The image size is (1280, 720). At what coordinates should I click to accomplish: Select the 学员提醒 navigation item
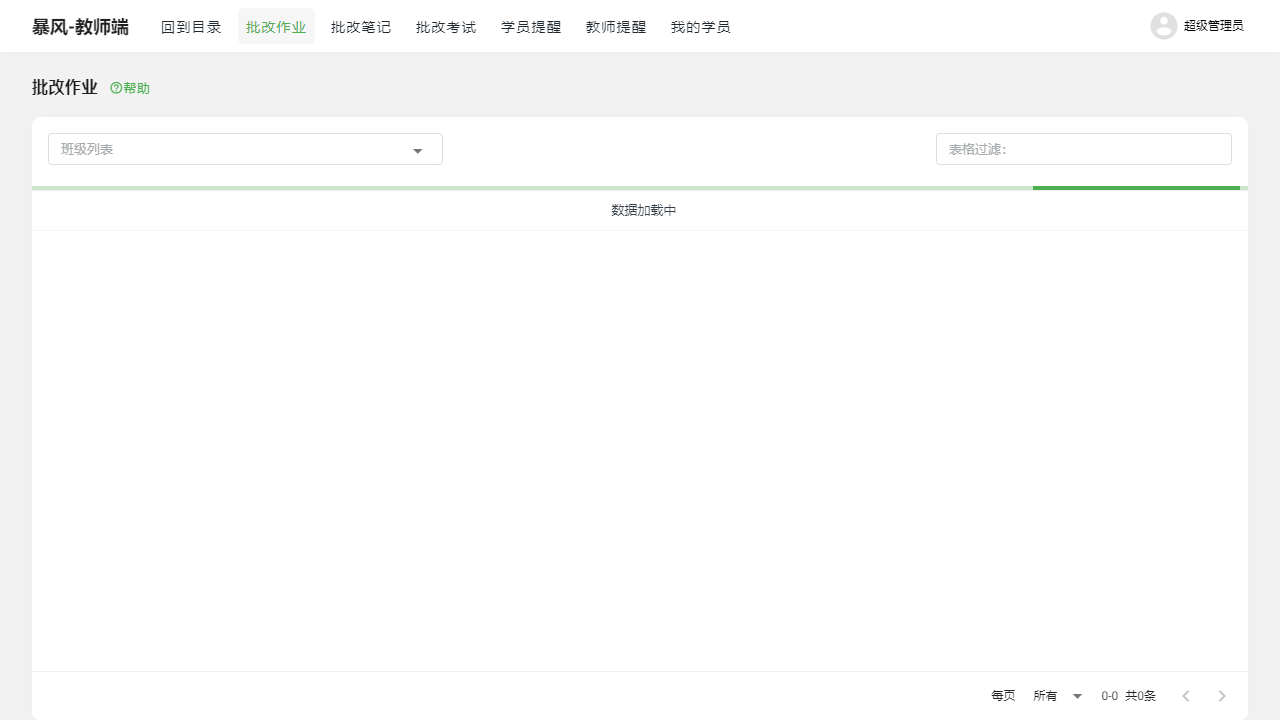point(530,27)
